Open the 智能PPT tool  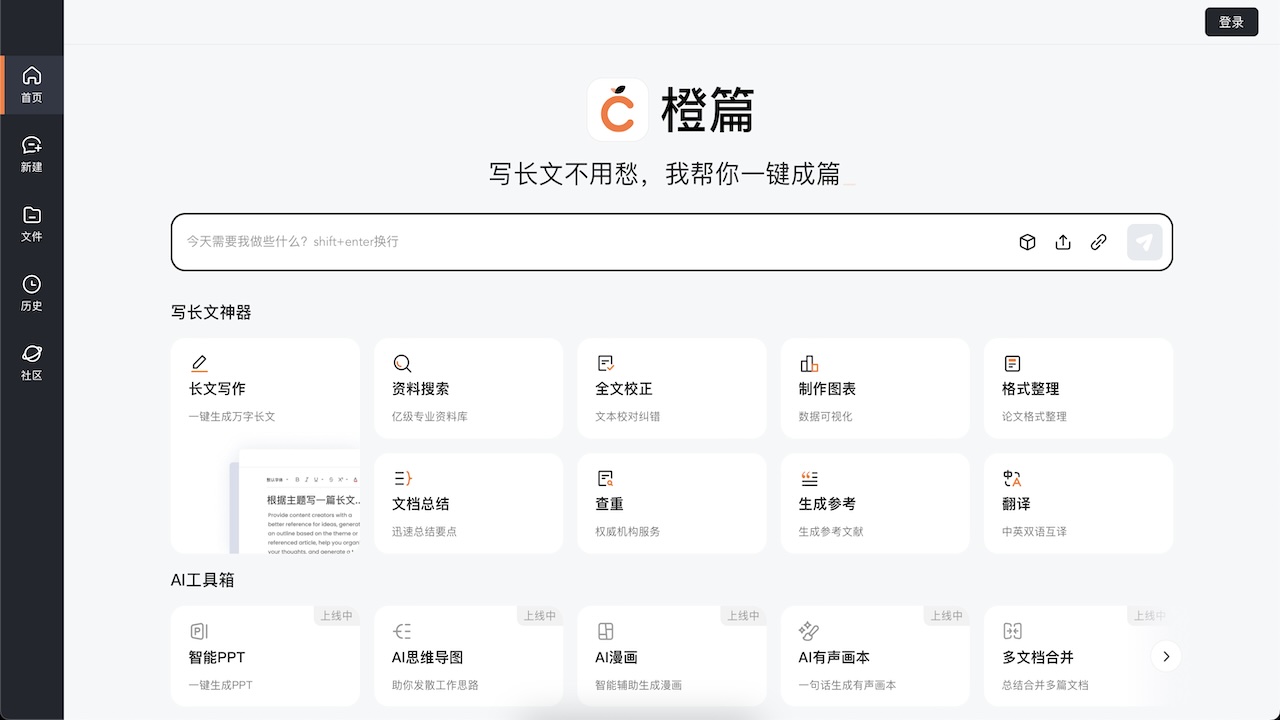point(265,656)
